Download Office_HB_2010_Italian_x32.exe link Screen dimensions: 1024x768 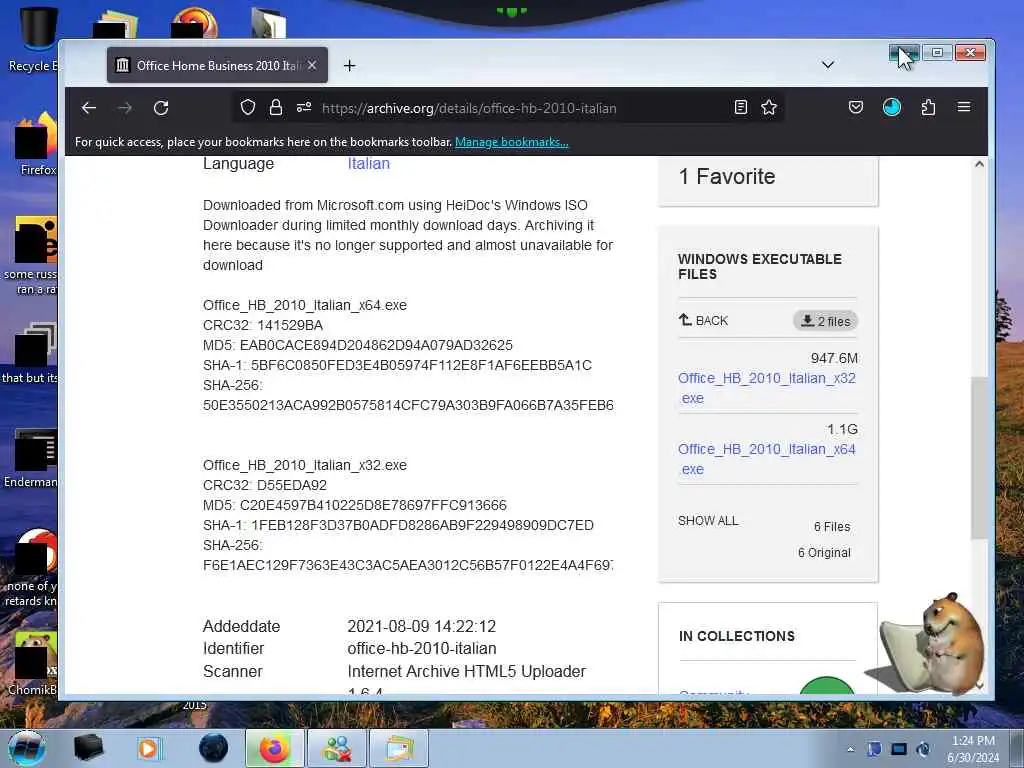[767, 388]
